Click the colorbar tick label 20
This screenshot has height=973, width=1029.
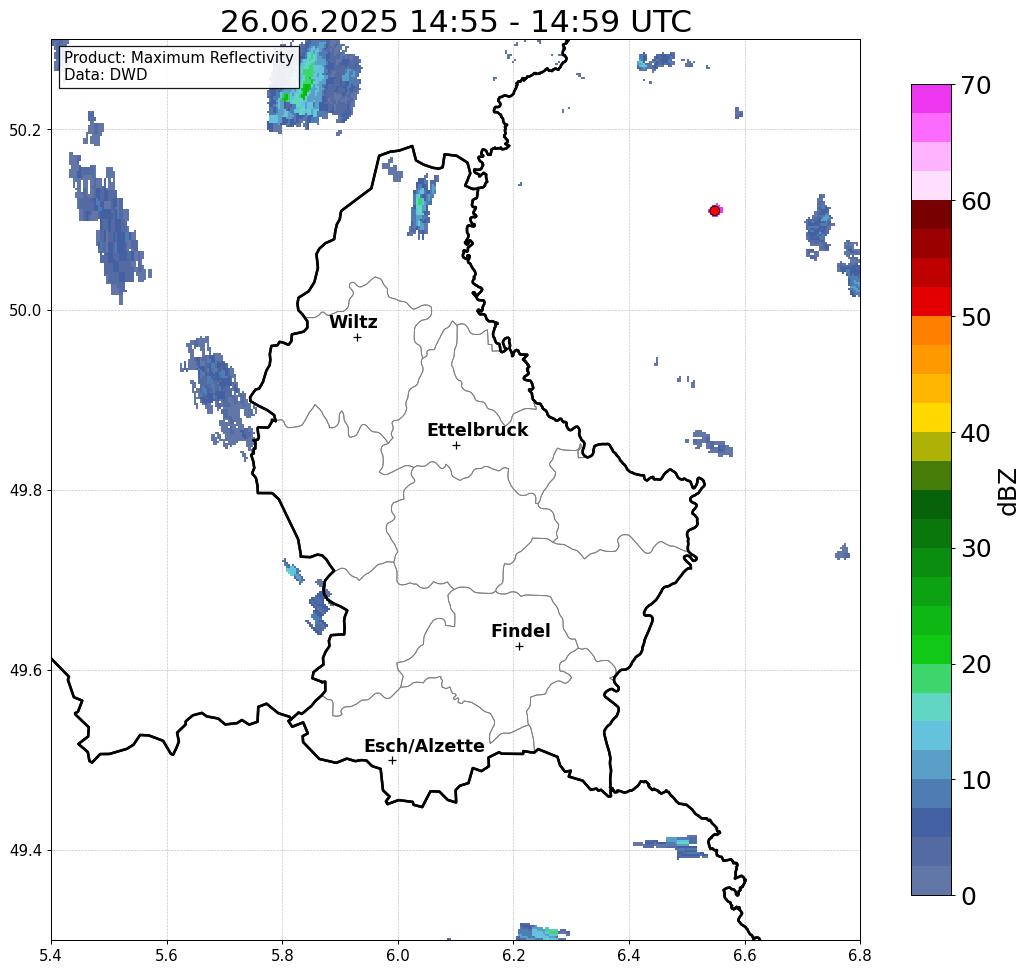975,665
